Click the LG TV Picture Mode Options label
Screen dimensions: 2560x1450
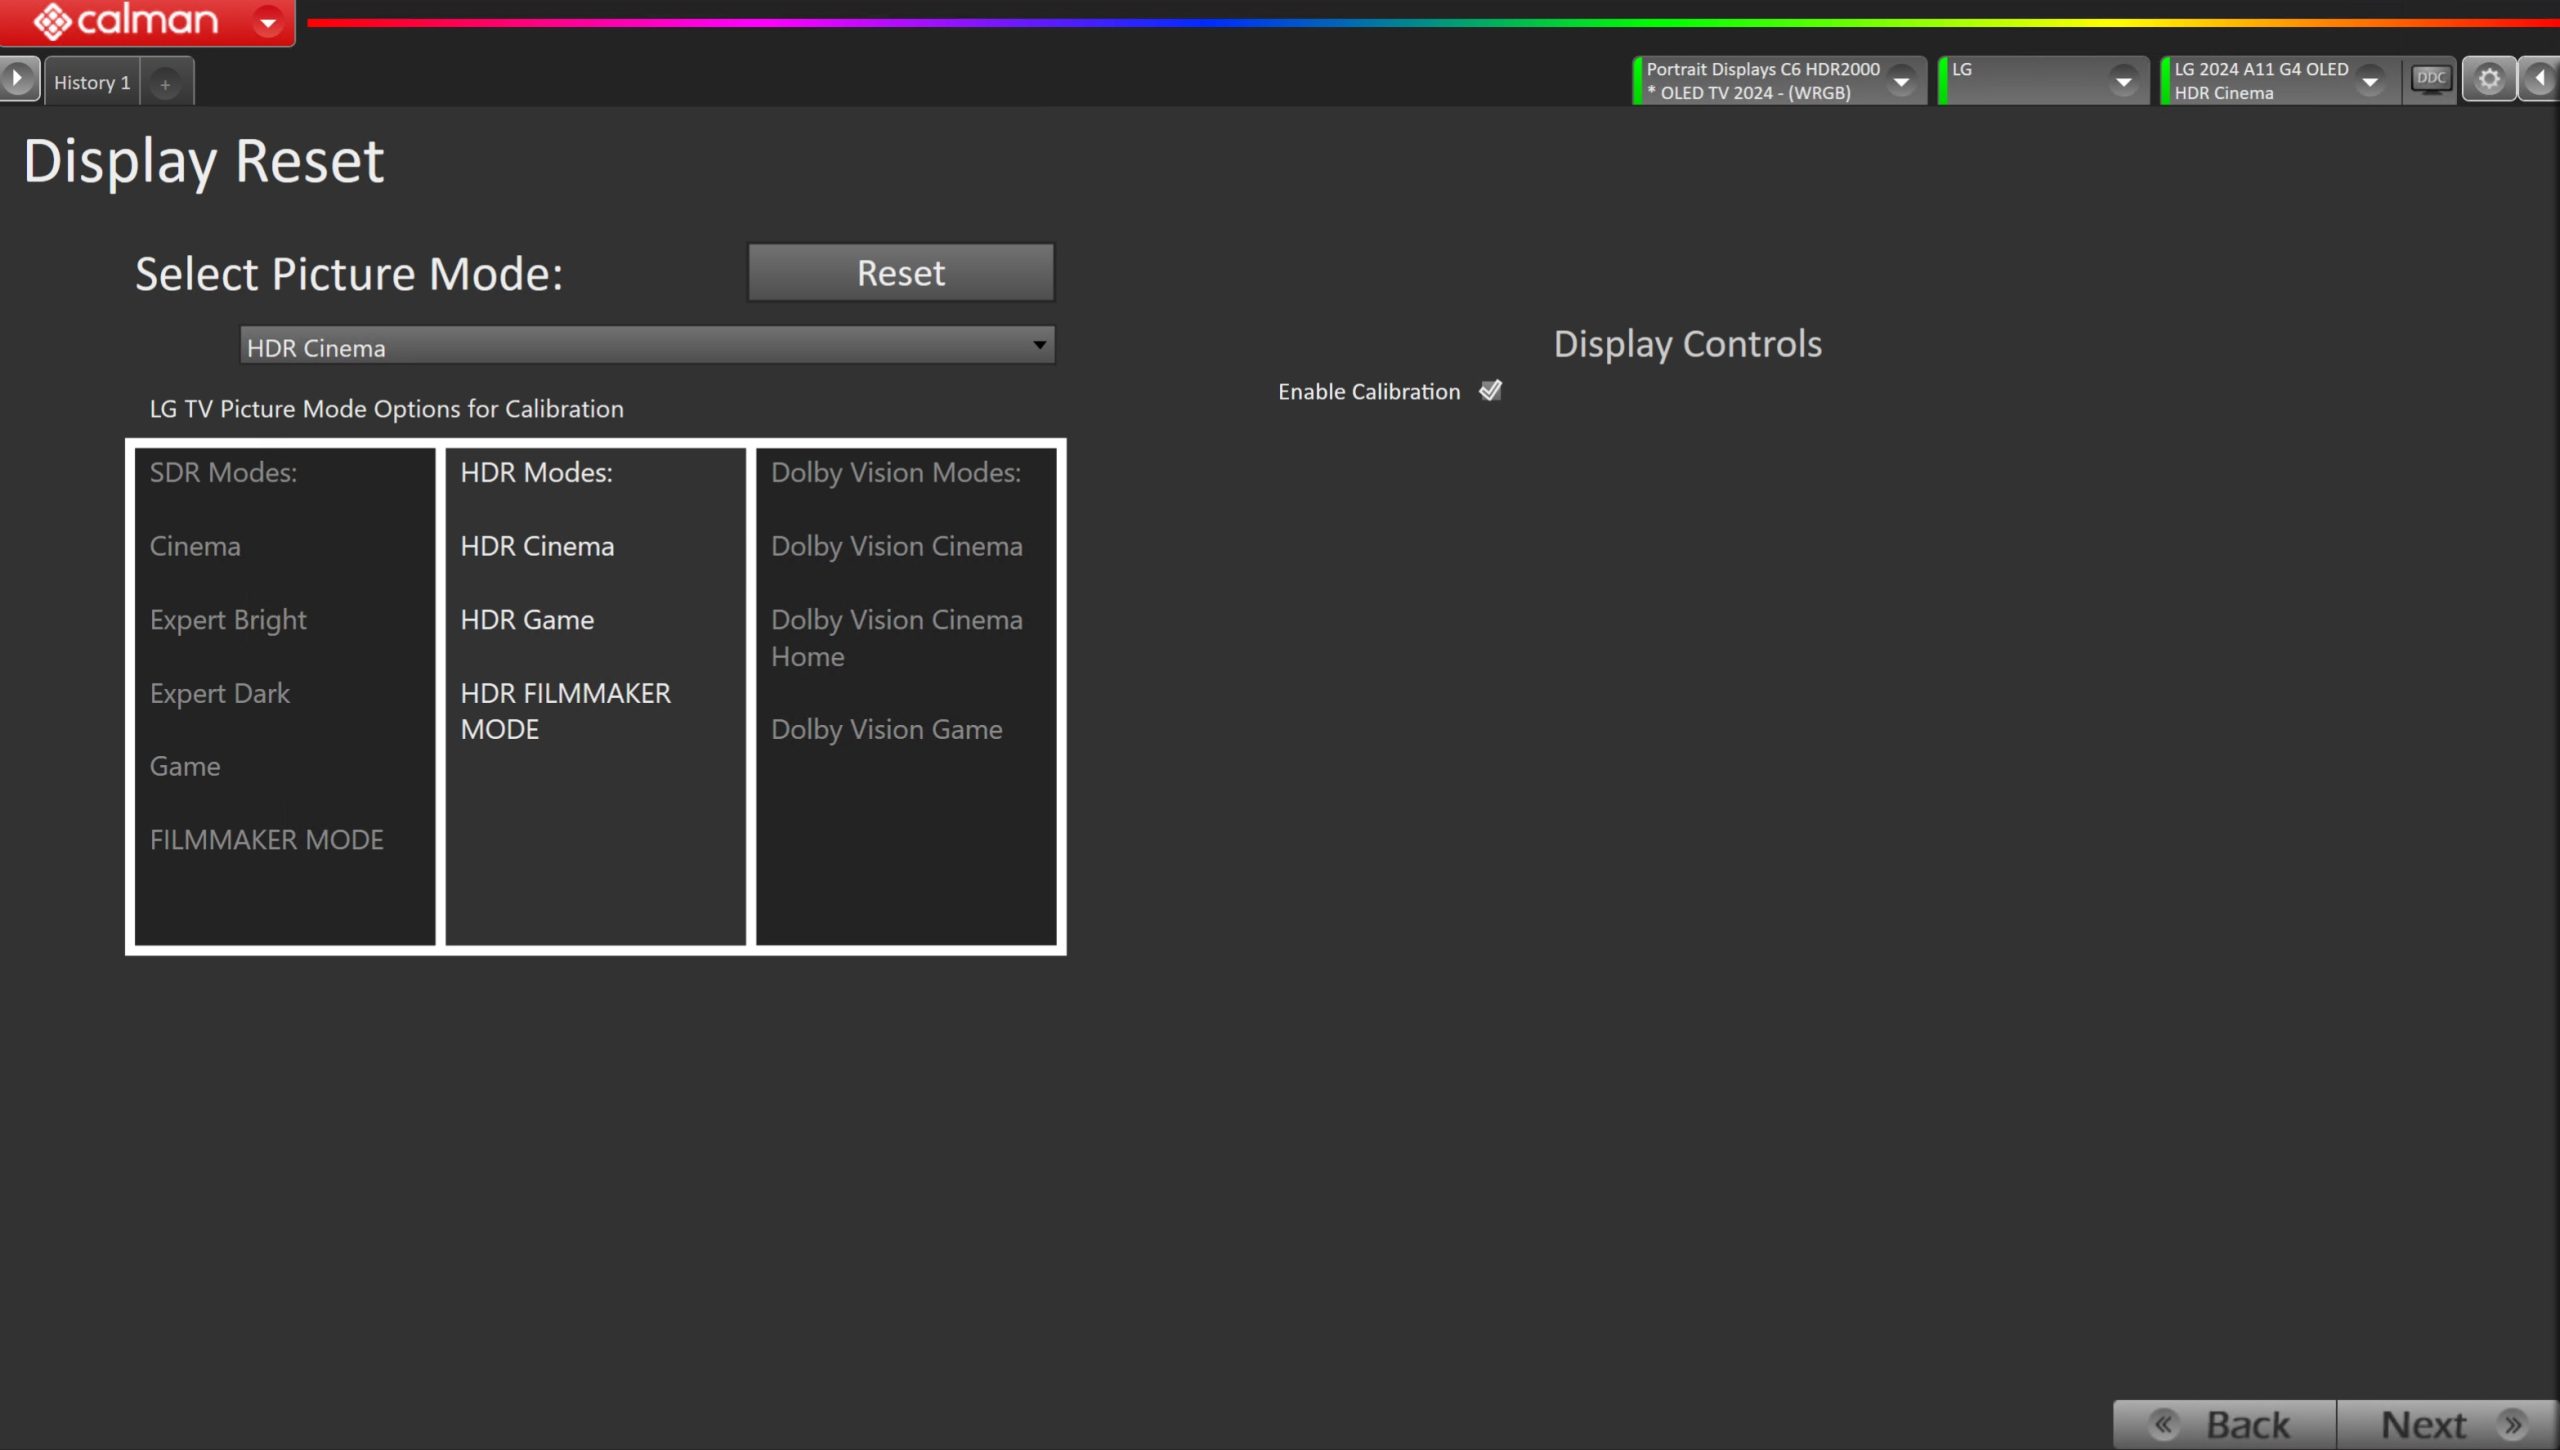387,409
